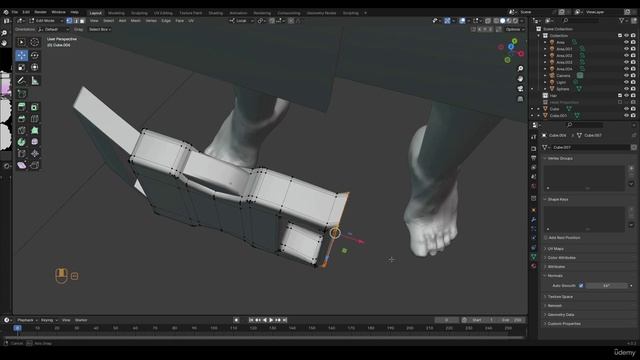
Task: Play animation in timeline
Action: coord(271,320)
